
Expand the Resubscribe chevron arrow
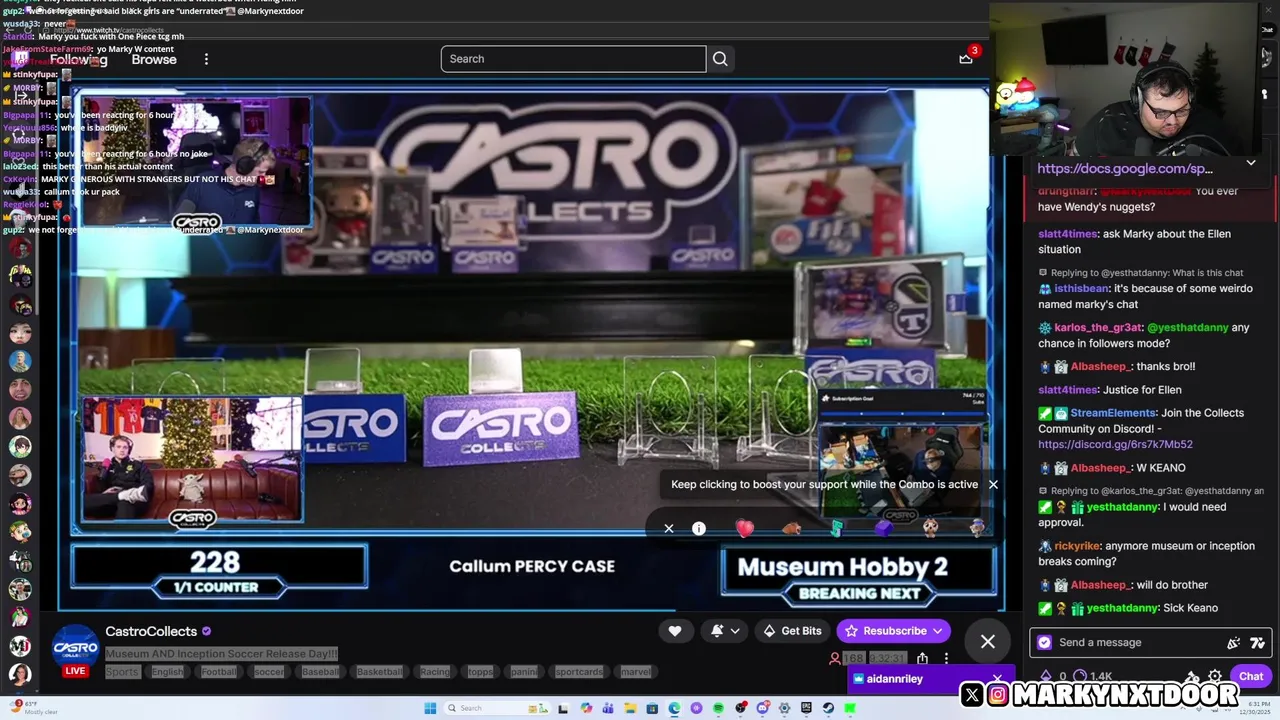pos(938,631)
